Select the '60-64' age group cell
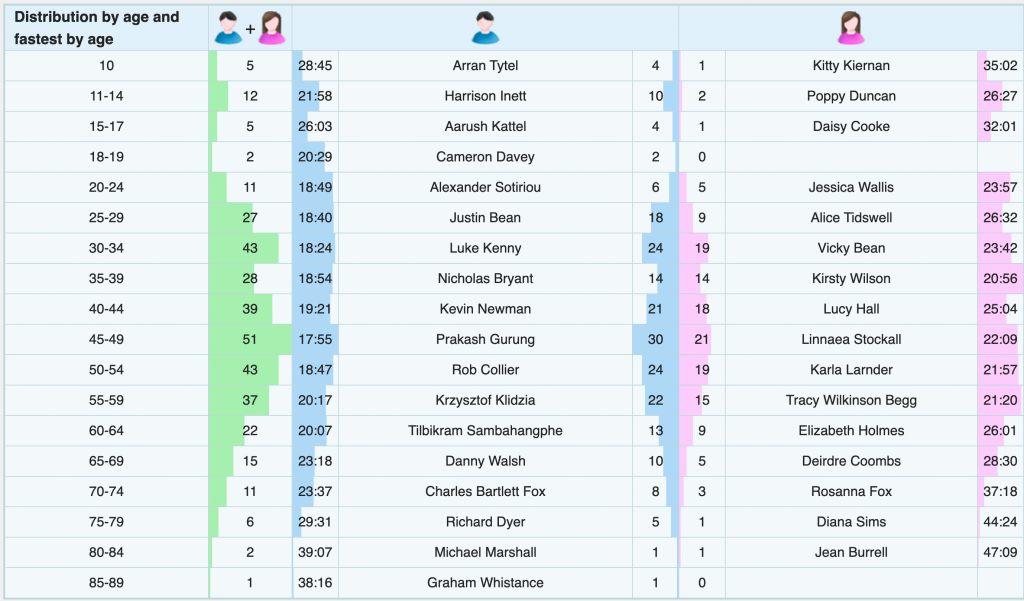Image resolution: width=1024 pixels, height=601 pixels. coord(106,430)
